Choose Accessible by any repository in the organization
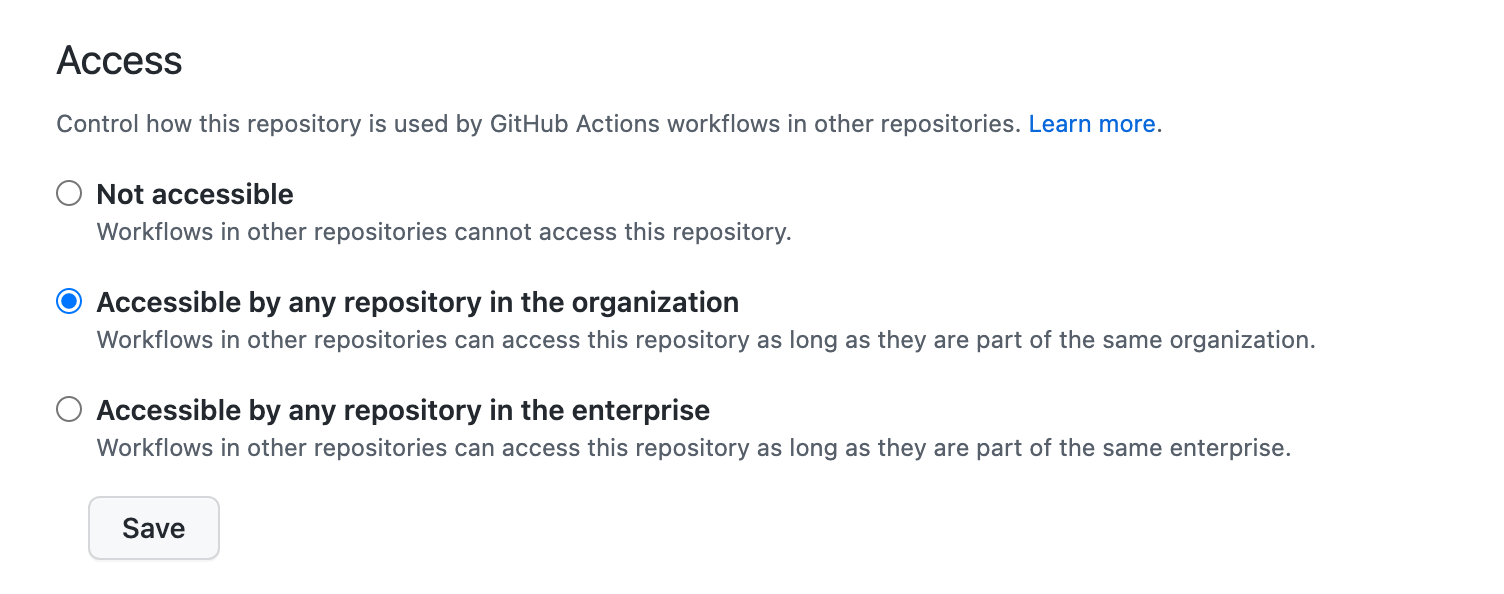This screenshot has height=594, width=1504. 68,302
